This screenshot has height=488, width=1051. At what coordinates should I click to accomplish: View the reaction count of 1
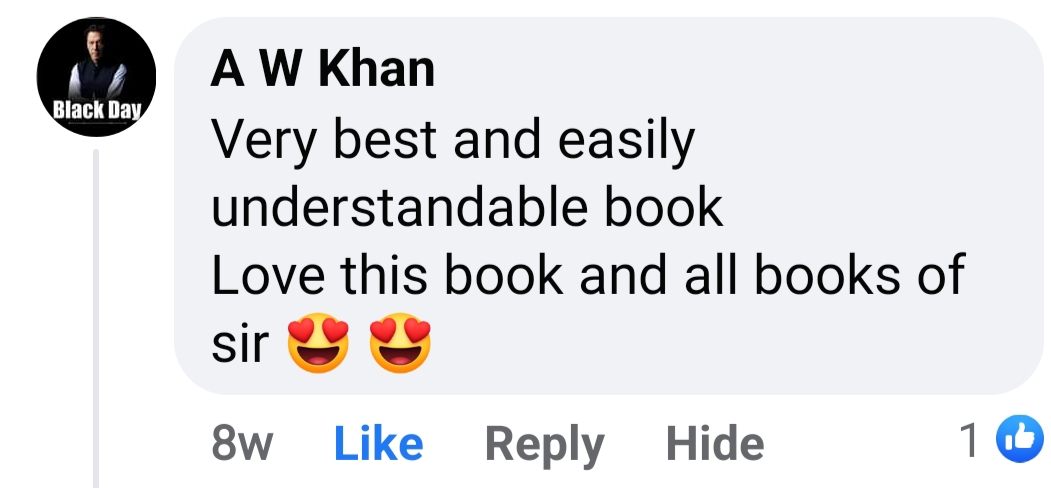tap(970, 440)
